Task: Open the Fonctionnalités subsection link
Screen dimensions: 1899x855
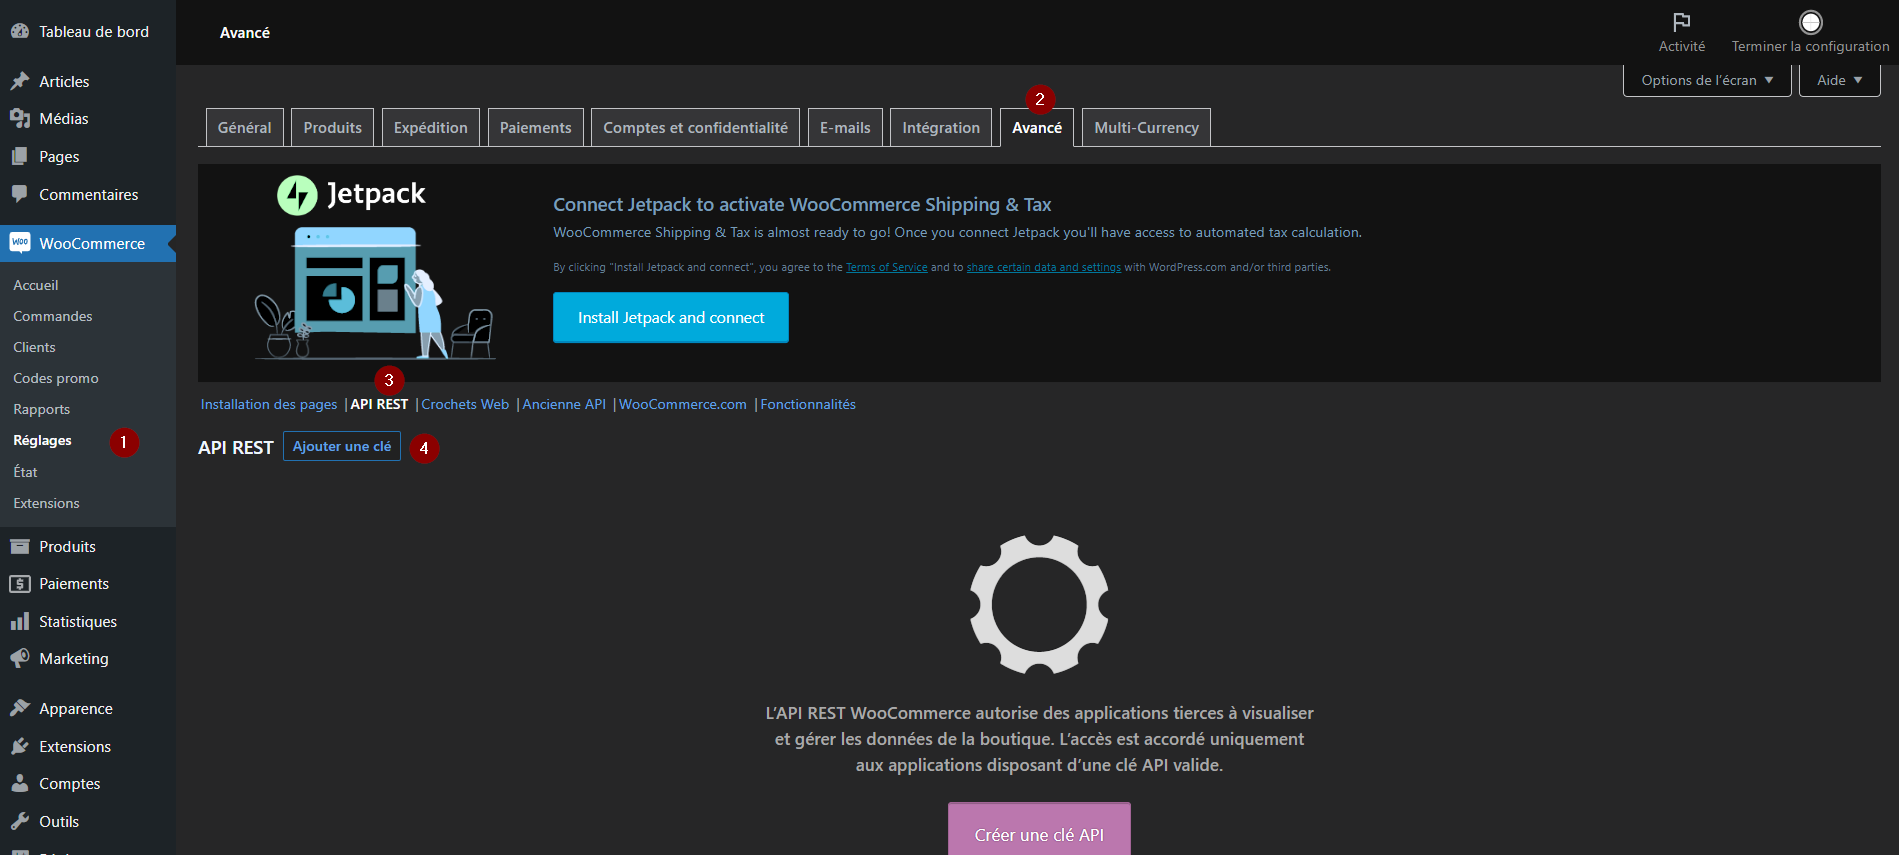Action: pos(808,404)
